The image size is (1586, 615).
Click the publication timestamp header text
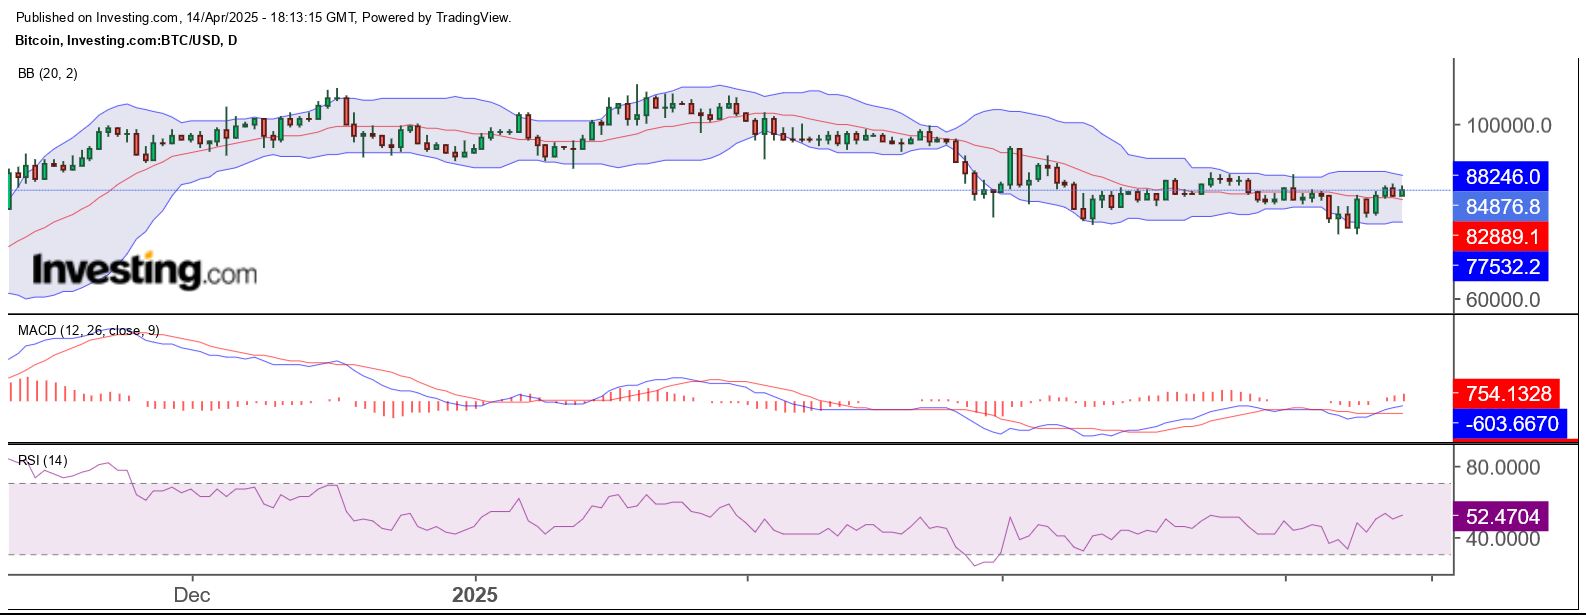pyautogui.click(x=264, y=17)
